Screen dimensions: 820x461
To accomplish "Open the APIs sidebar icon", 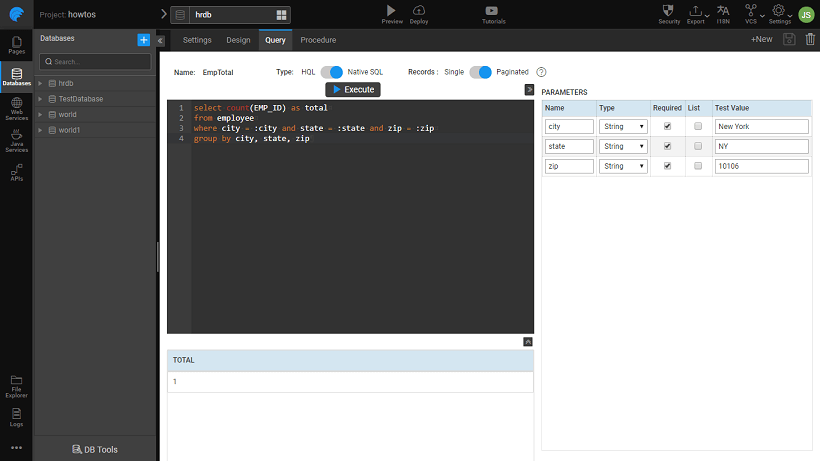I will [16, 174].
